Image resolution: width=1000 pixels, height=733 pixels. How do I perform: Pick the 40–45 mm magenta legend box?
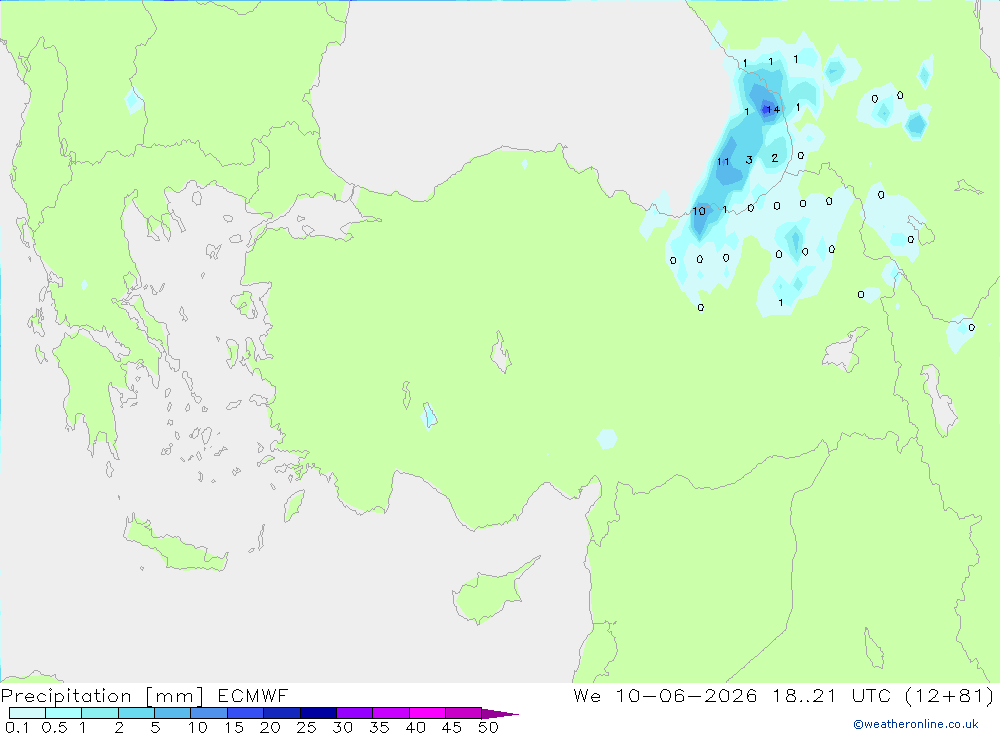pyautogui.click(x=427, y=713)
